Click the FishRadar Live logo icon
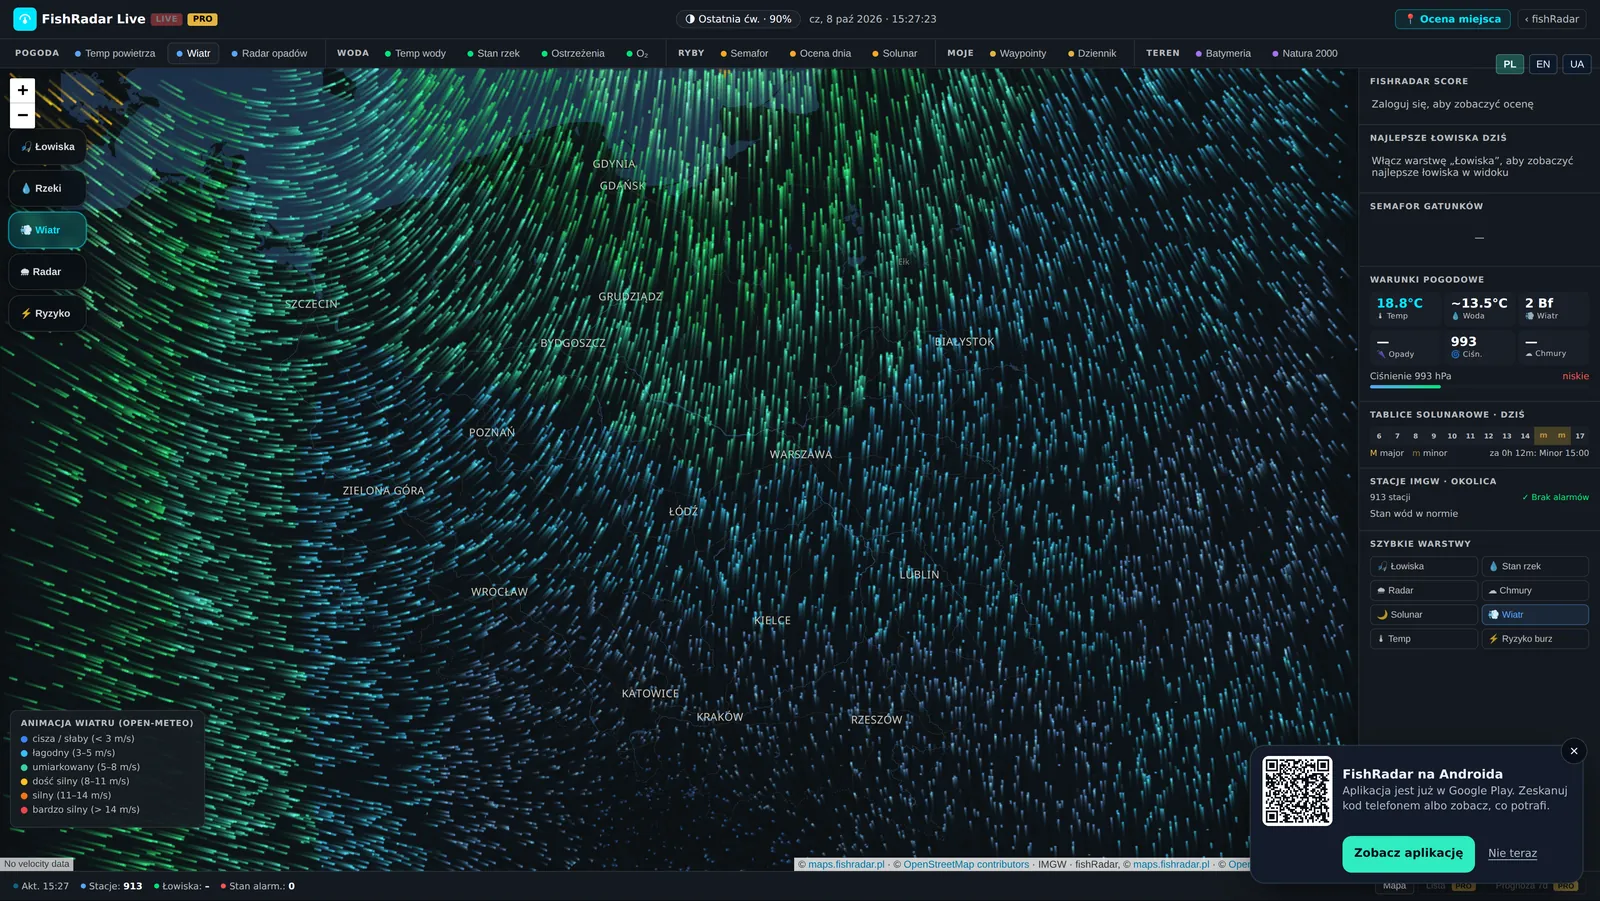Image resolution: width=1600 pixels, height=901 pixels. pos(25,19)
